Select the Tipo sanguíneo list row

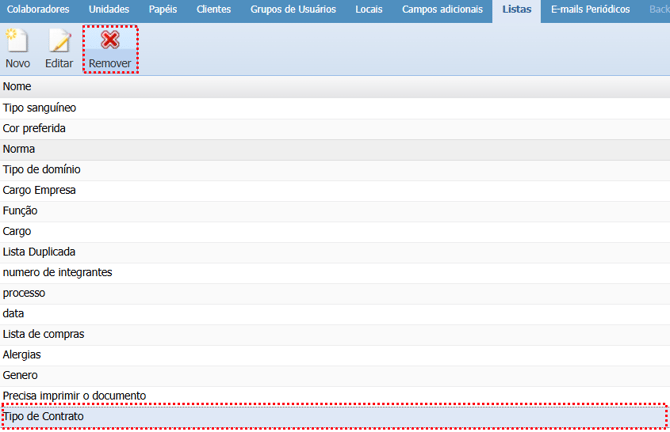click(x=40, y=108)
